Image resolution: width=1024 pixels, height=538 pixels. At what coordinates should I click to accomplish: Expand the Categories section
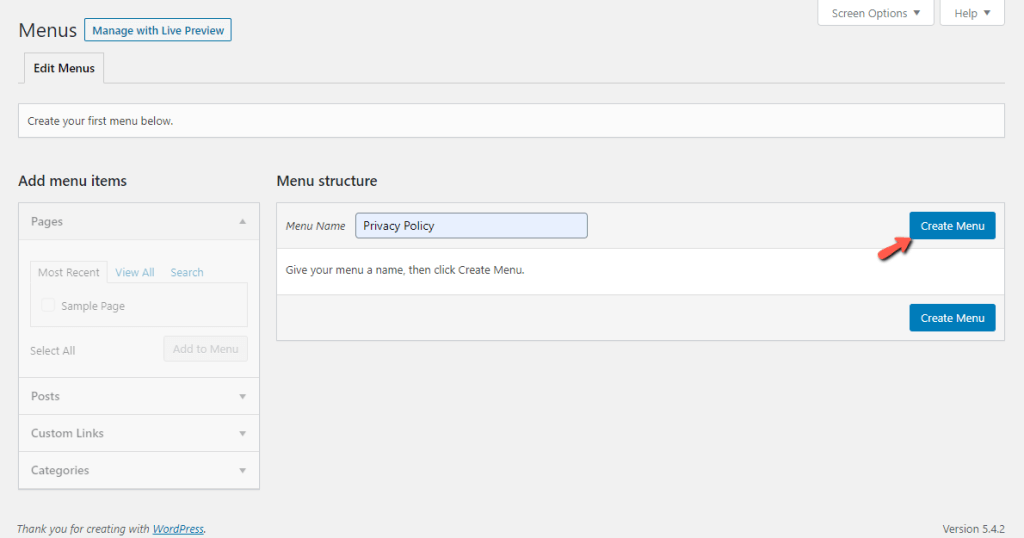coord(139,470)
